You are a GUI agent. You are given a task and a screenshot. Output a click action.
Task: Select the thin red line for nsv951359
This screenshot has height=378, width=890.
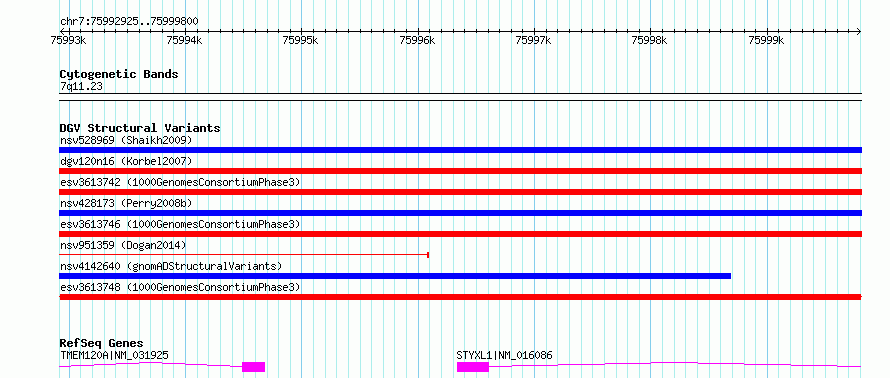point(244,255)
